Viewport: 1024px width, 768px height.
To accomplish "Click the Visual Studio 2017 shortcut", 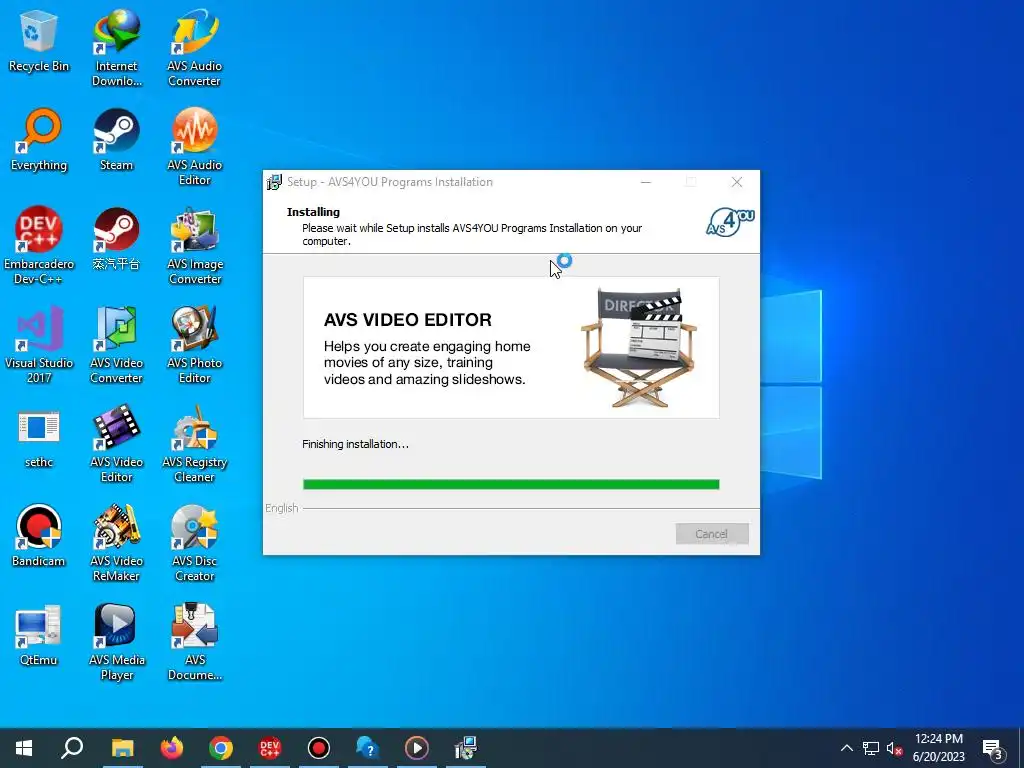I will (39, 345).
